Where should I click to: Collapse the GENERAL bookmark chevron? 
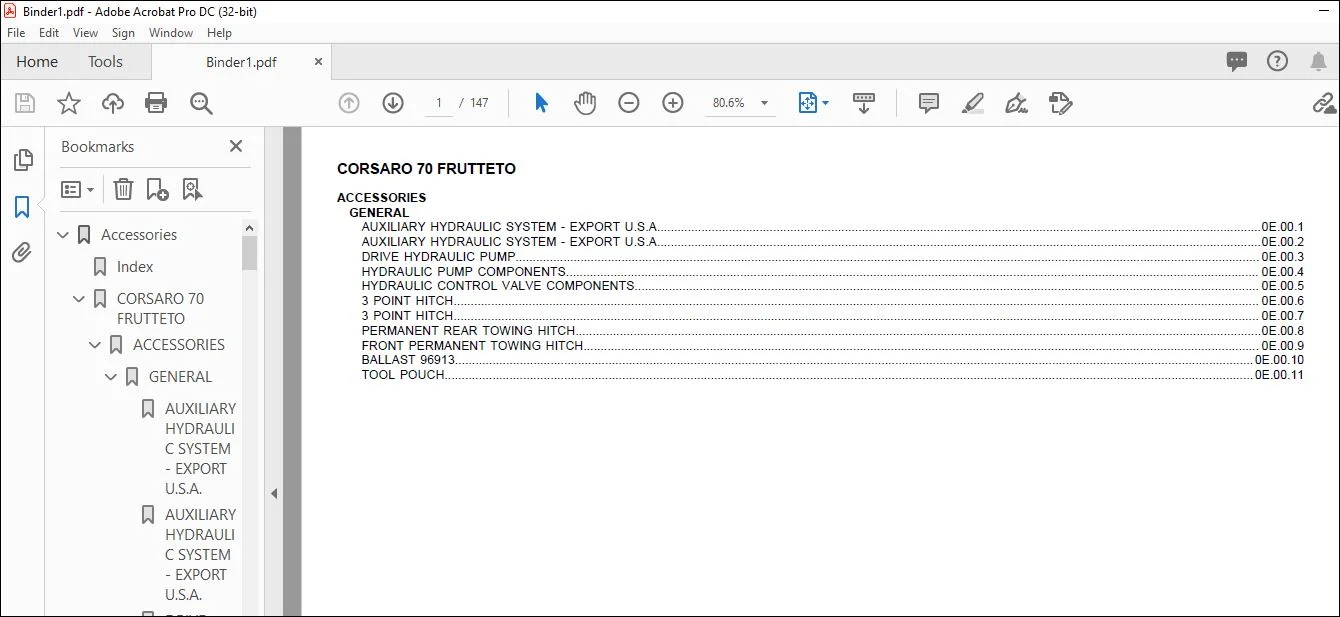tap(111, 377)
